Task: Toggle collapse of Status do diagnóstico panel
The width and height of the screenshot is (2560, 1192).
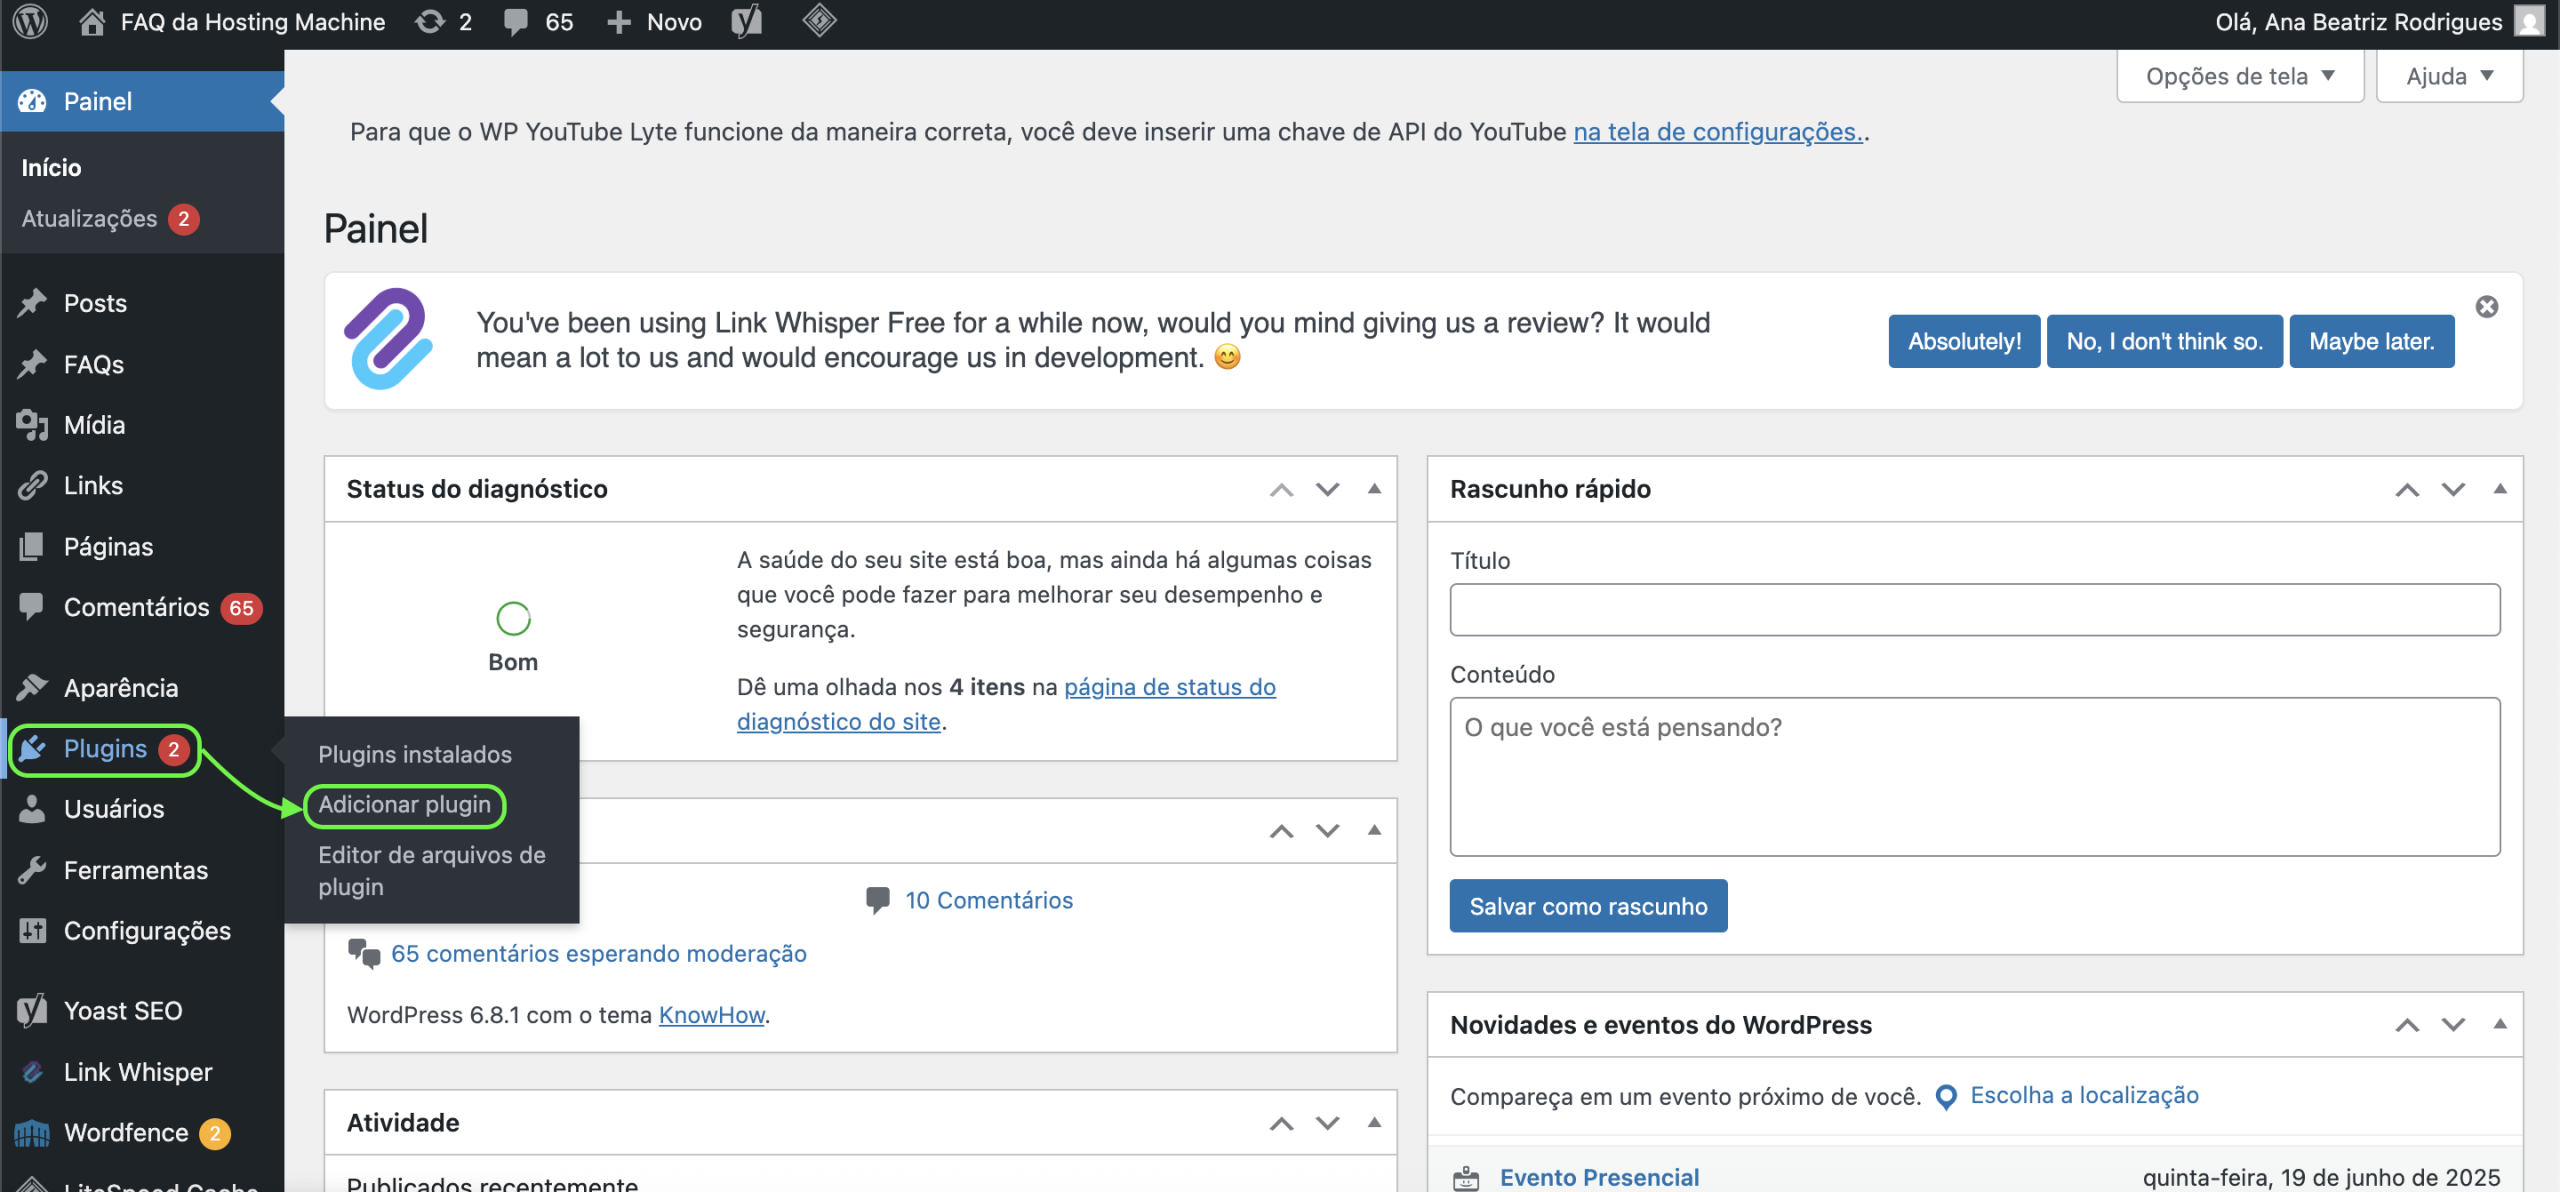Action: (1374, 489)
